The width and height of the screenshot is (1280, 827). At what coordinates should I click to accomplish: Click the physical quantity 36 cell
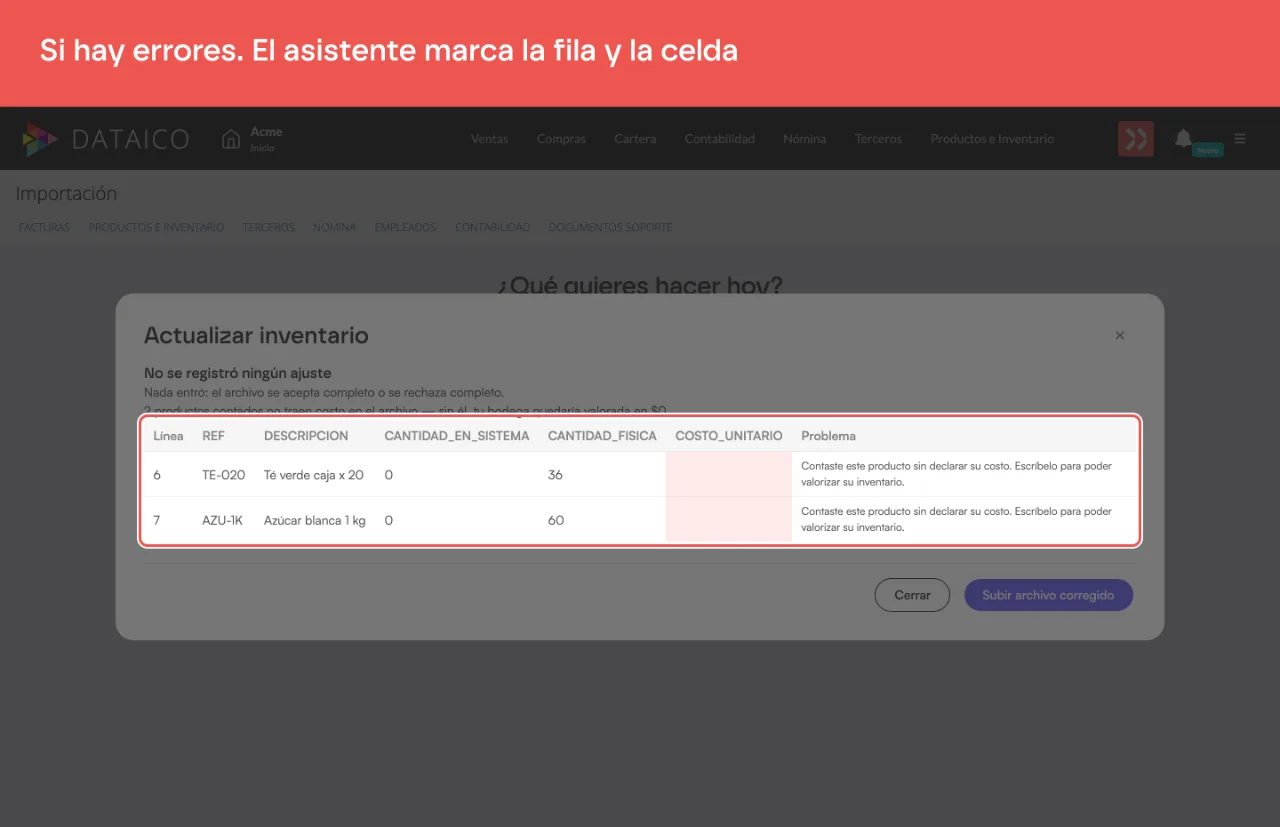coord(555,475)
